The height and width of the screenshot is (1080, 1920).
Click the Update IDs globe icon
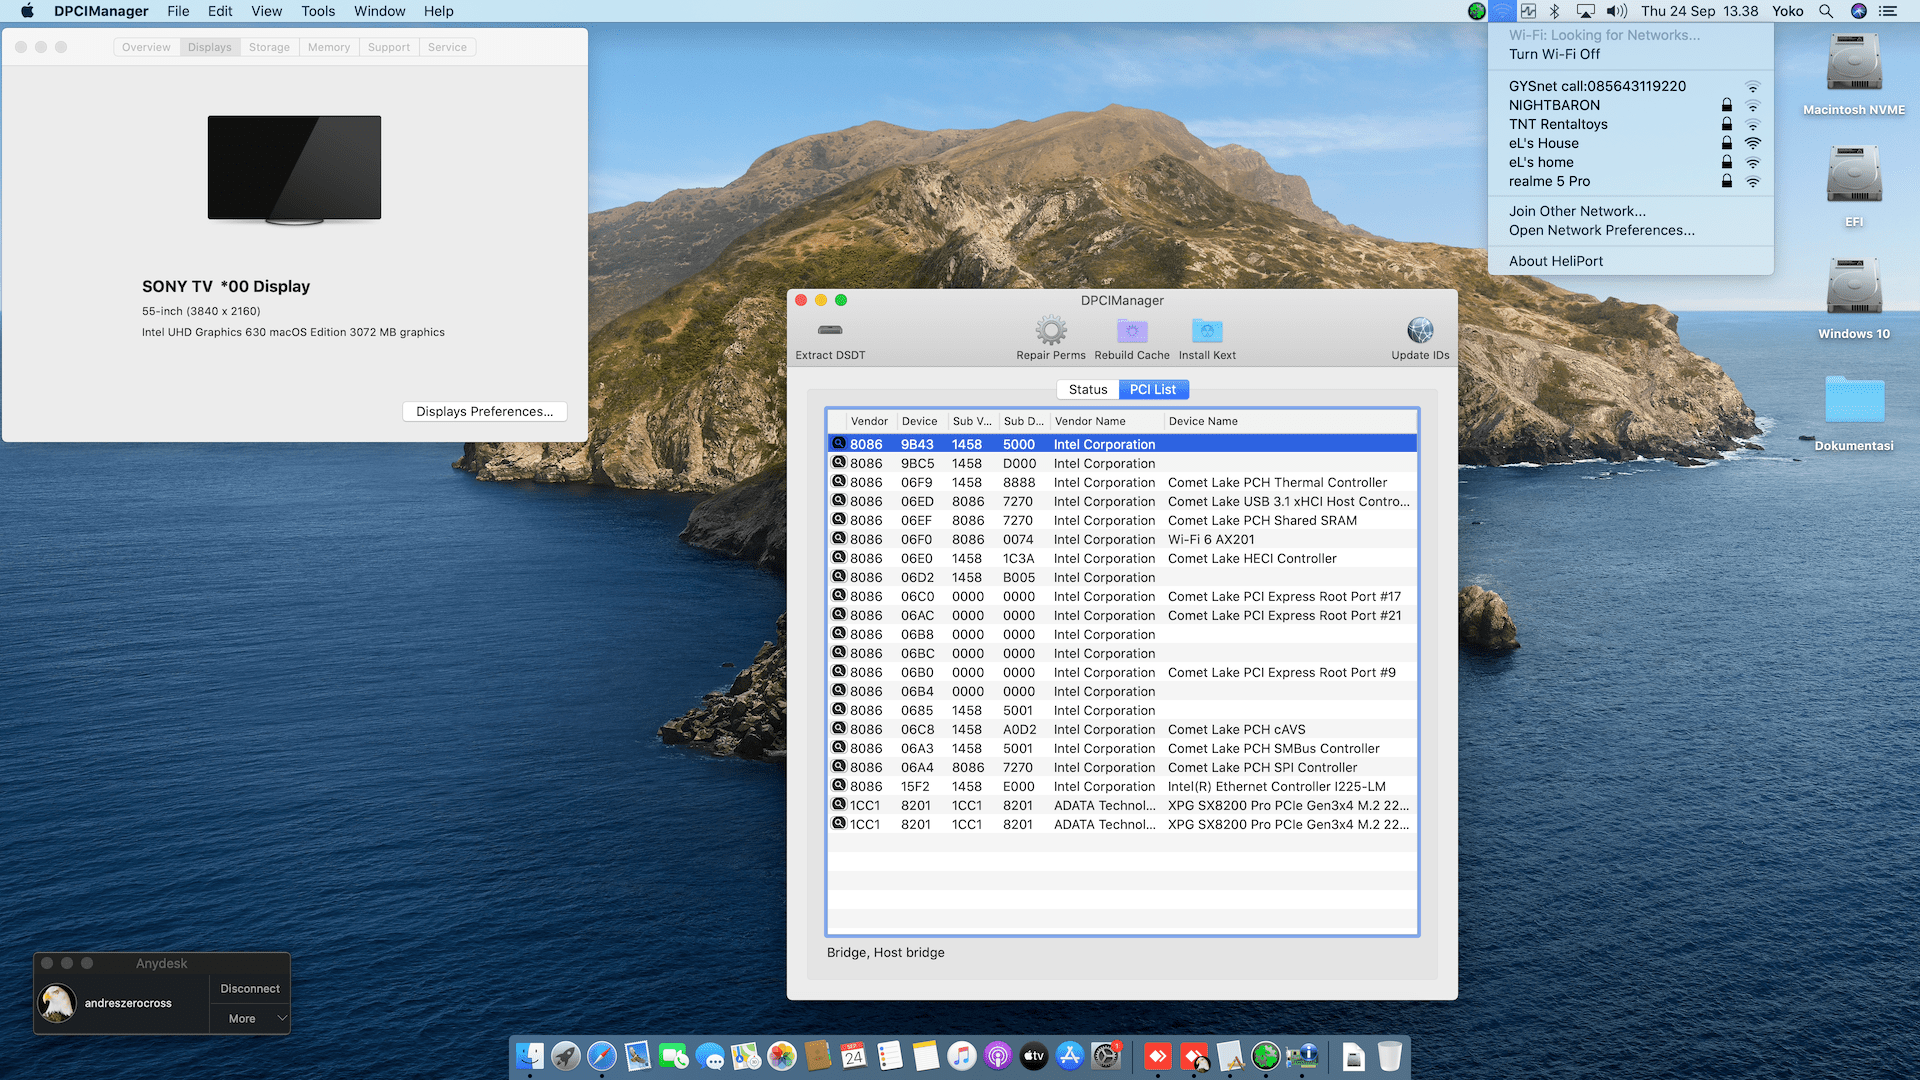pos(1420,331)
